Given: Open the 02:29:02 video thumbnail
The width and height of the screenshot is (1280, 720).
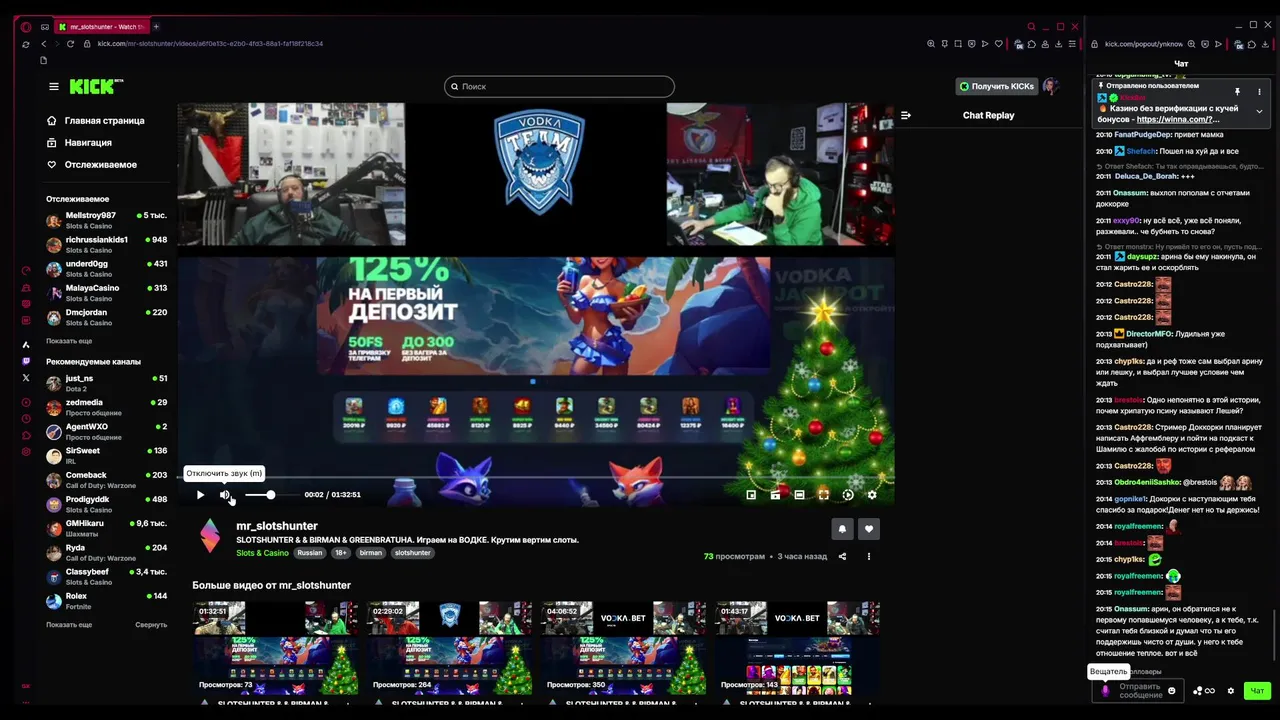Looking at the screenshot, I should 450,648.
